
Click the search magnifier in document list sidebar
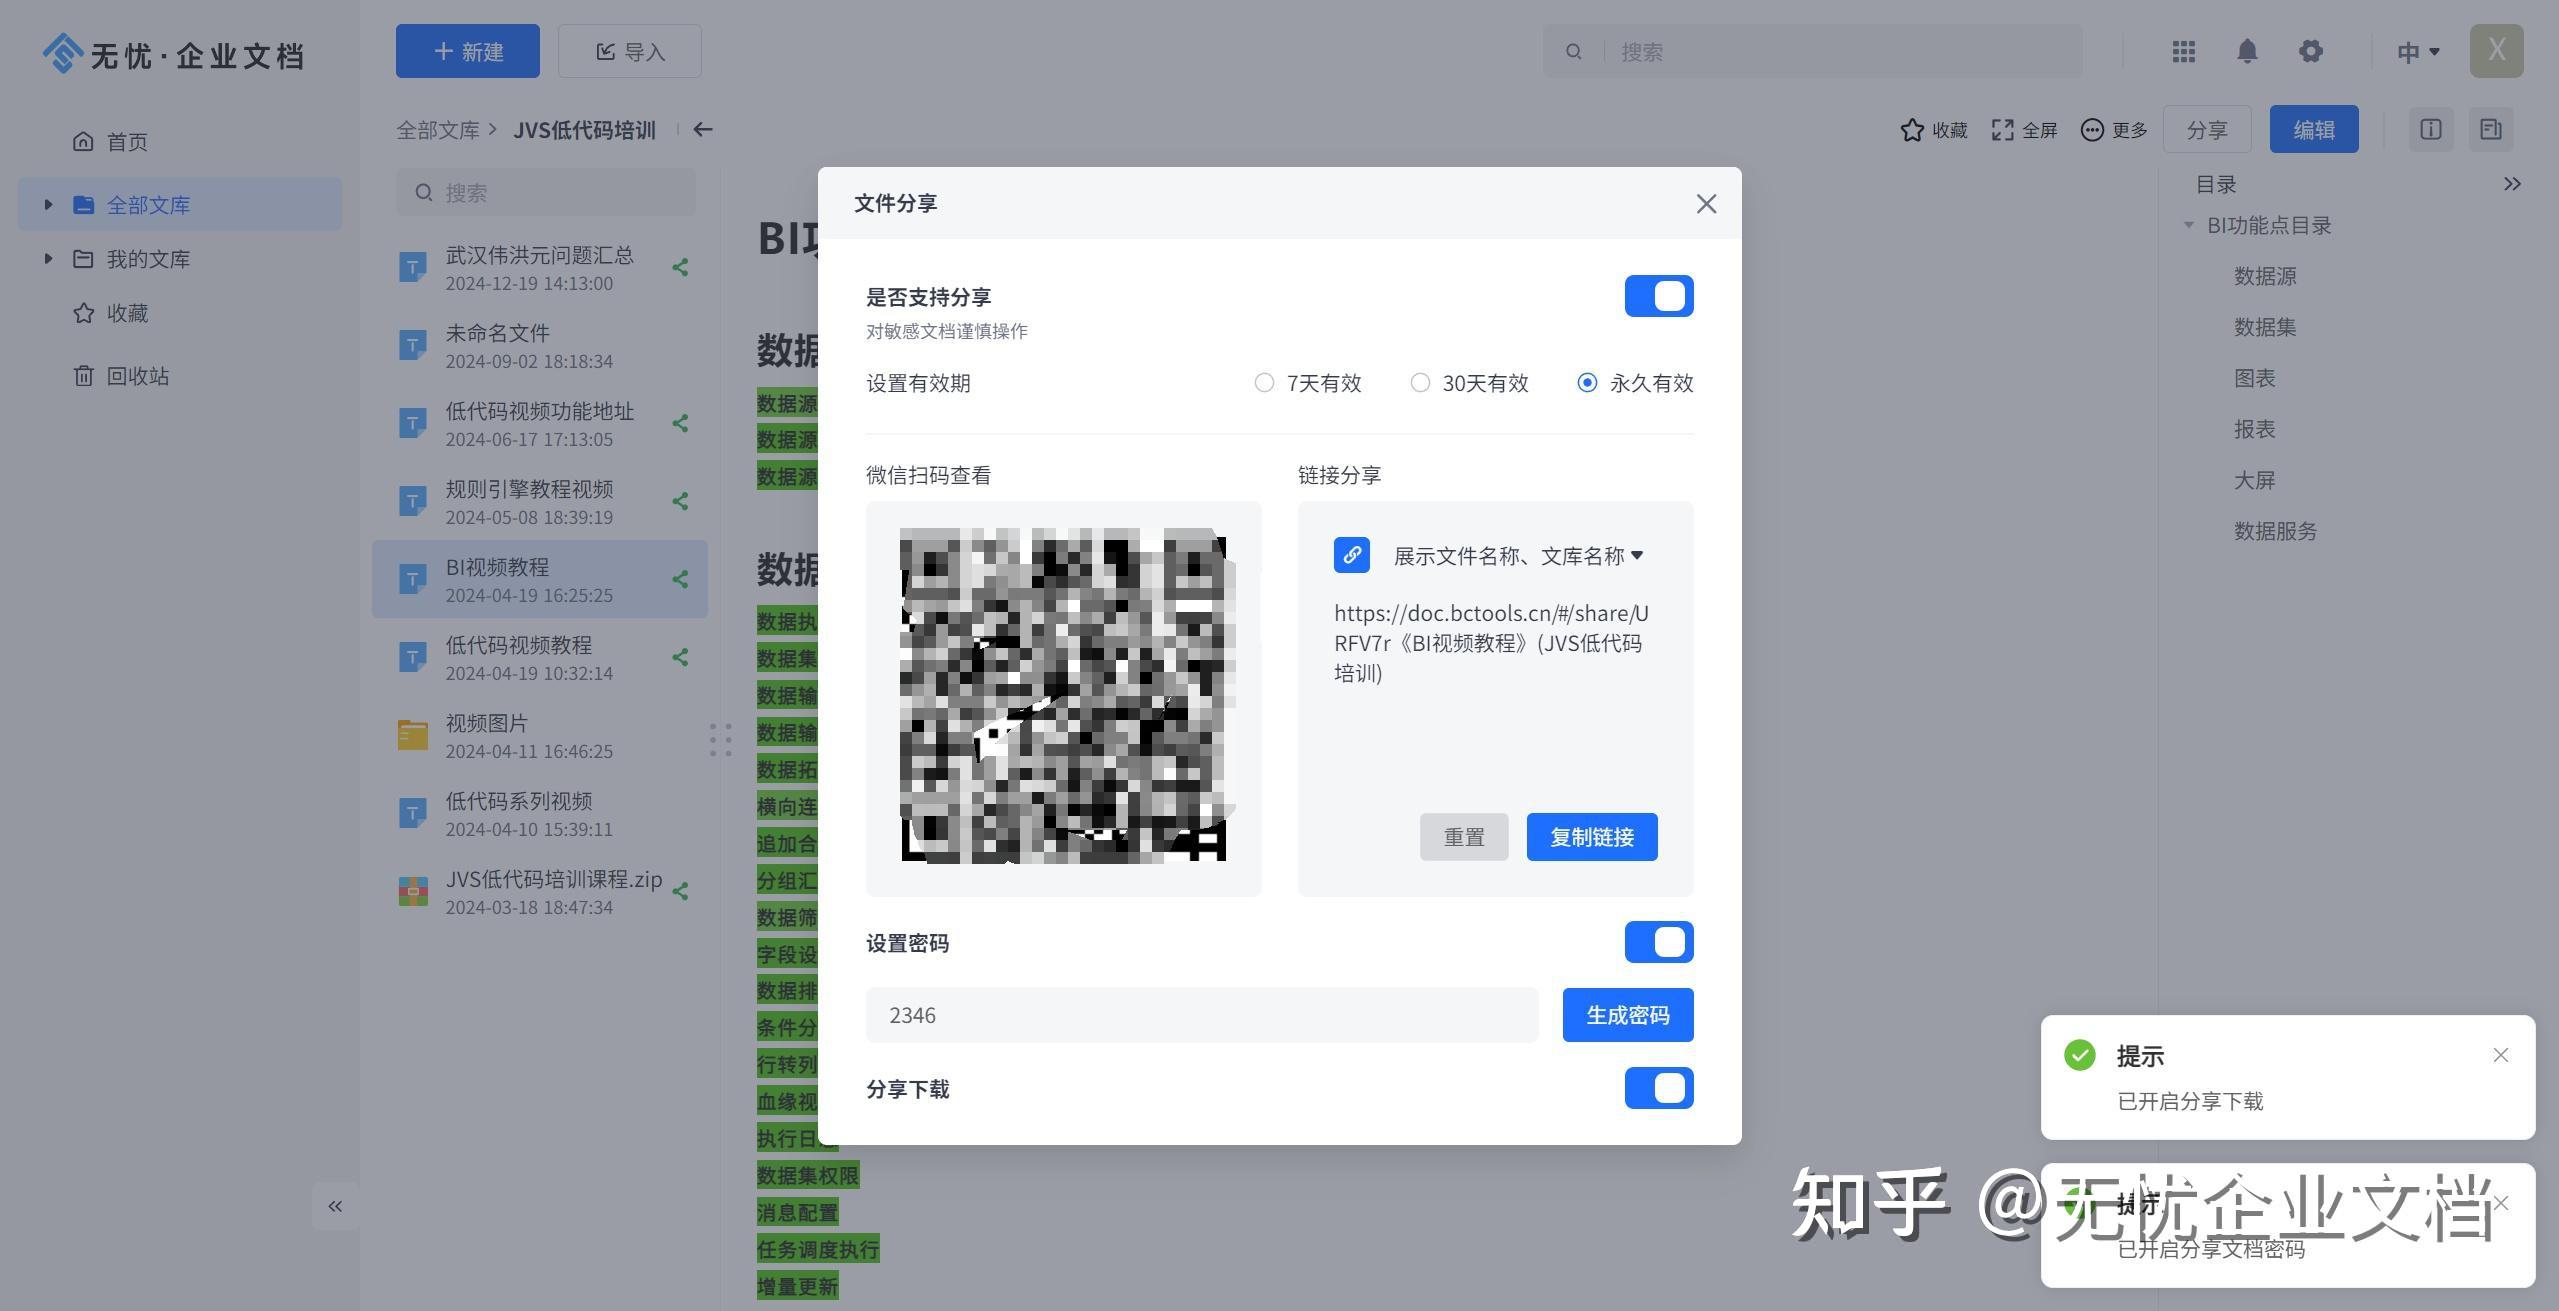pos(426,191)
